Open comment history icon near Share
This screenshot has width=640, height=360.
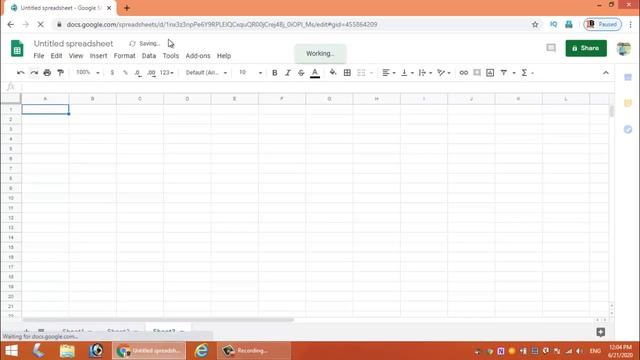click(x=551, y=48)
